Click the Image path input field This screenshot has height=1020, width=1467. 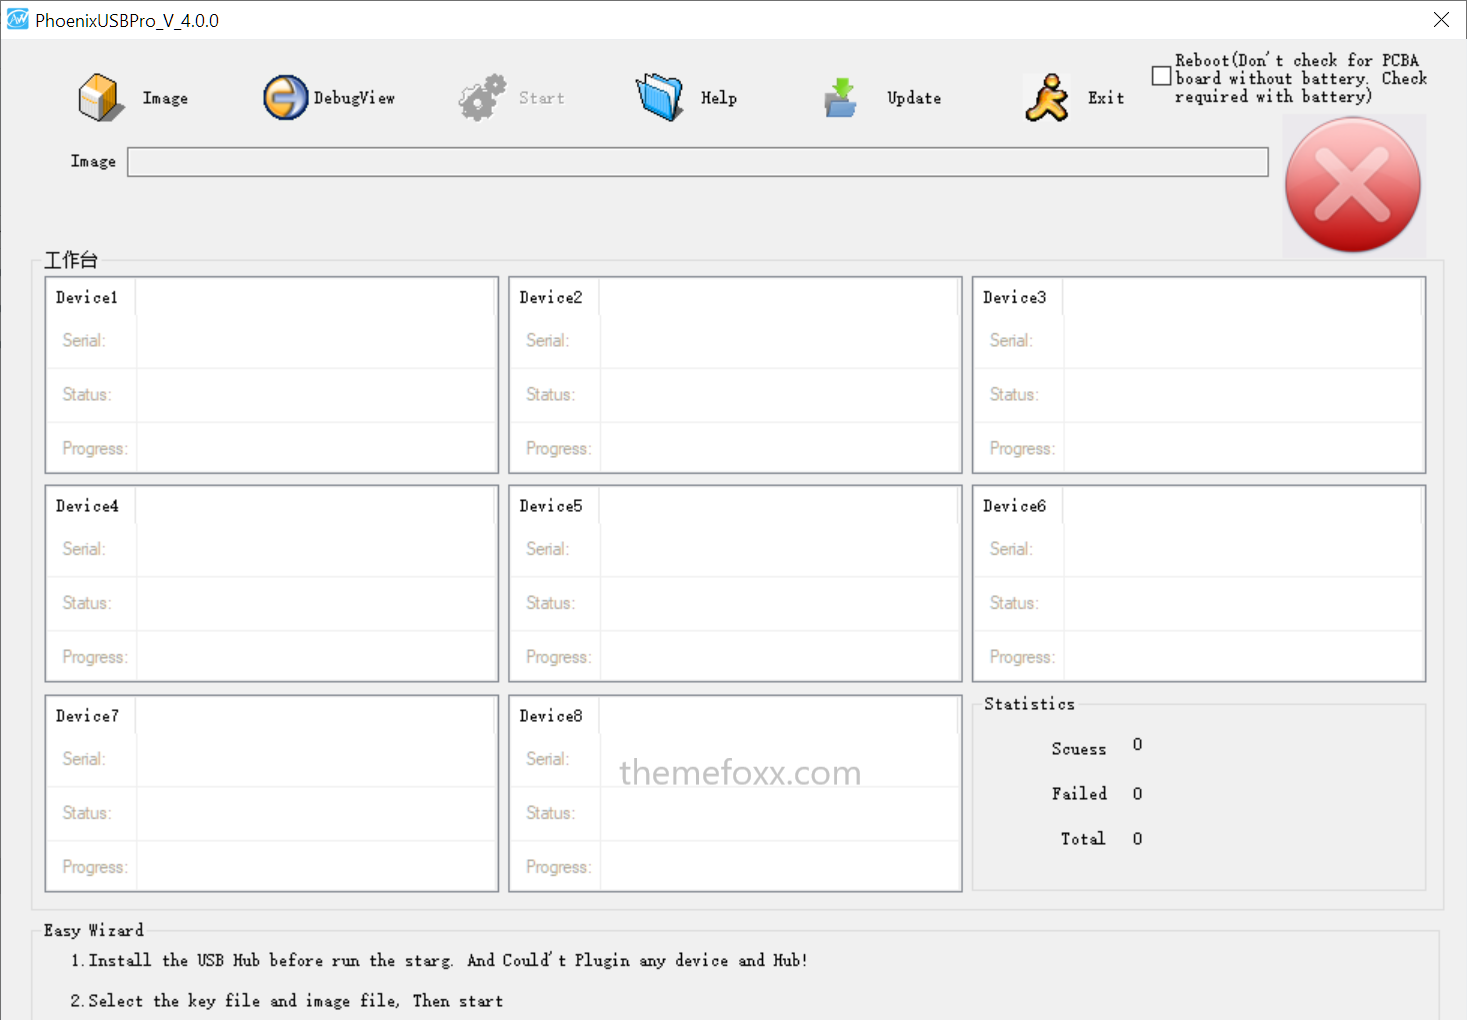point(698,162)
